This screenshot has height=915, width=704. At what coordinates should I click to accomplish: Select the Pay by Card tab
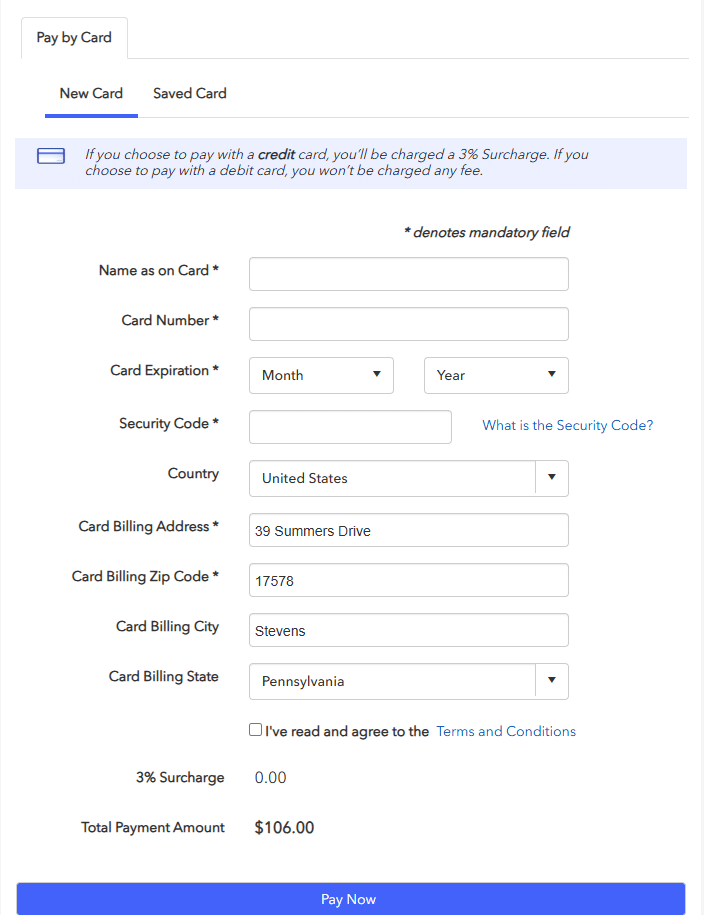point(74,38)
